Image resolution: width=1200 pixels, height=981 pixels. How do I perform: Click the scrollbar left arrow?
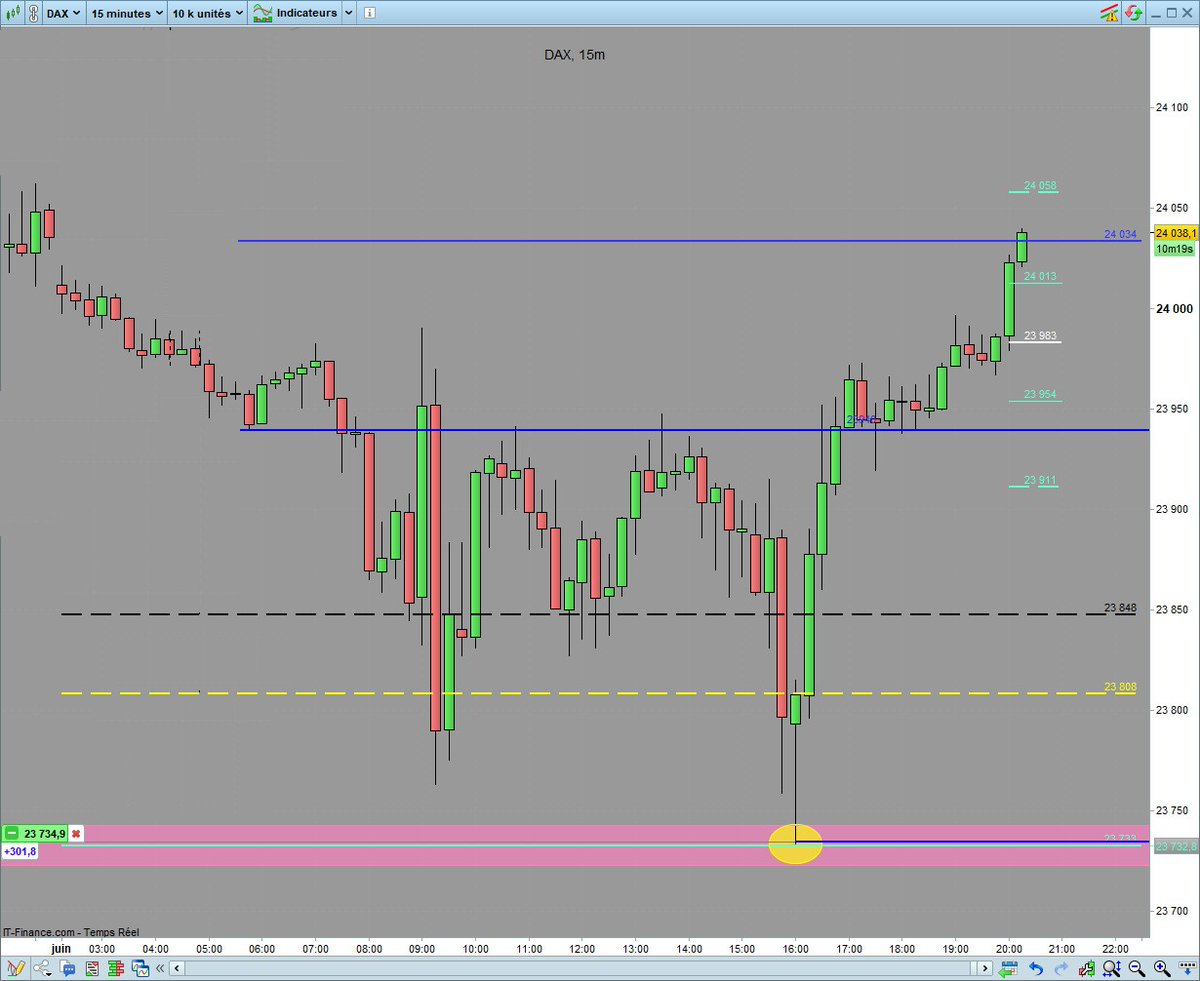(176, 968)
